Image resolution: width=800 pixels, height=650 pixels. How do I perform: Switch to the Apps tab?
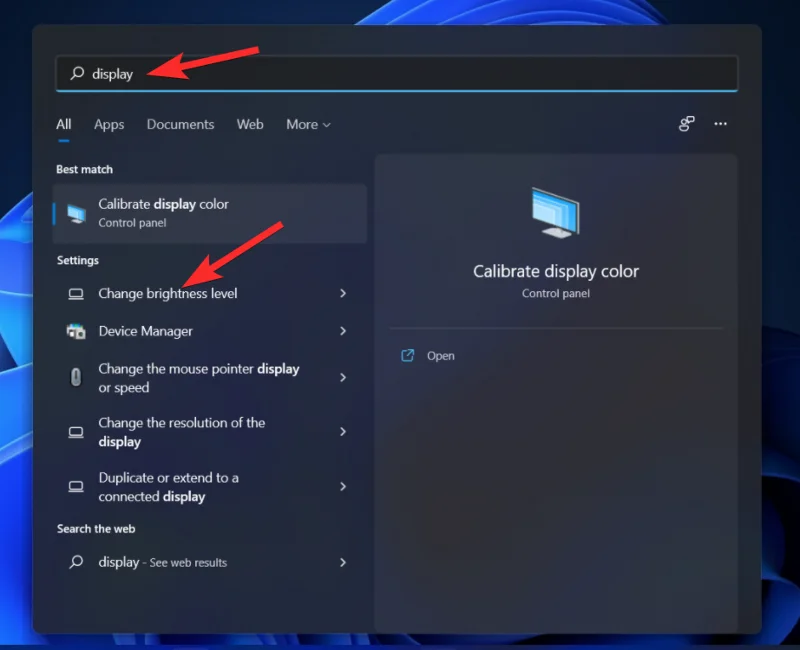(x=109, y=124)
